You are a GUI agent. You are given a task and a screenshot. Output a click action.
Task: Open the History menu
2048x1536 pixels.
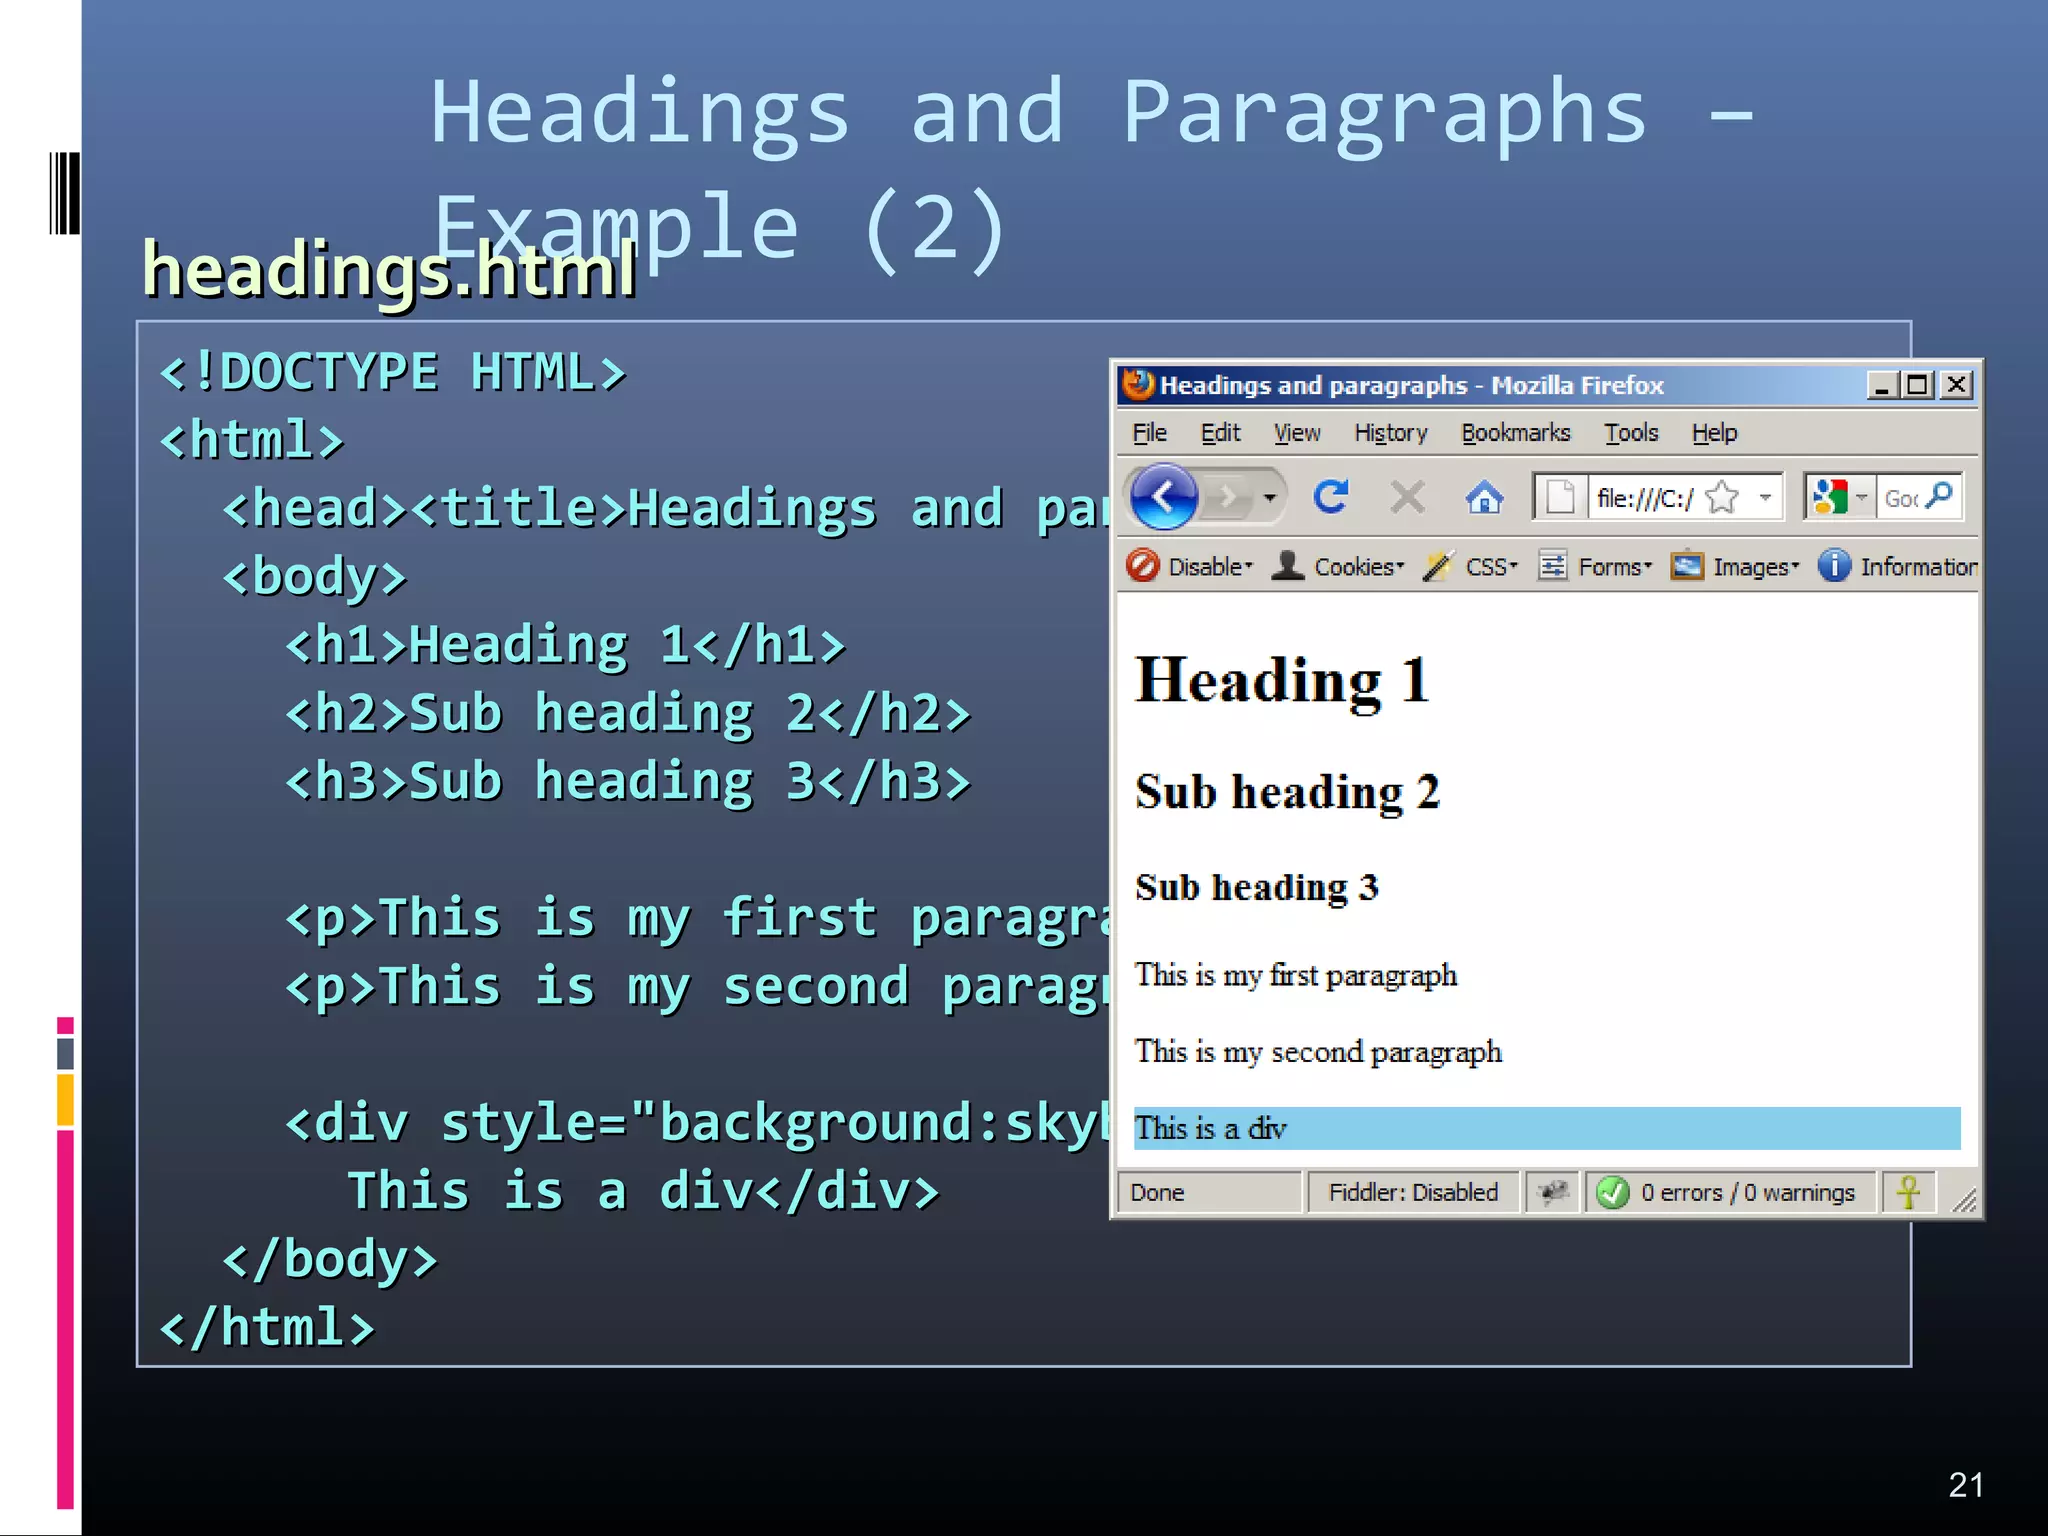click(x=1390, y=433)
